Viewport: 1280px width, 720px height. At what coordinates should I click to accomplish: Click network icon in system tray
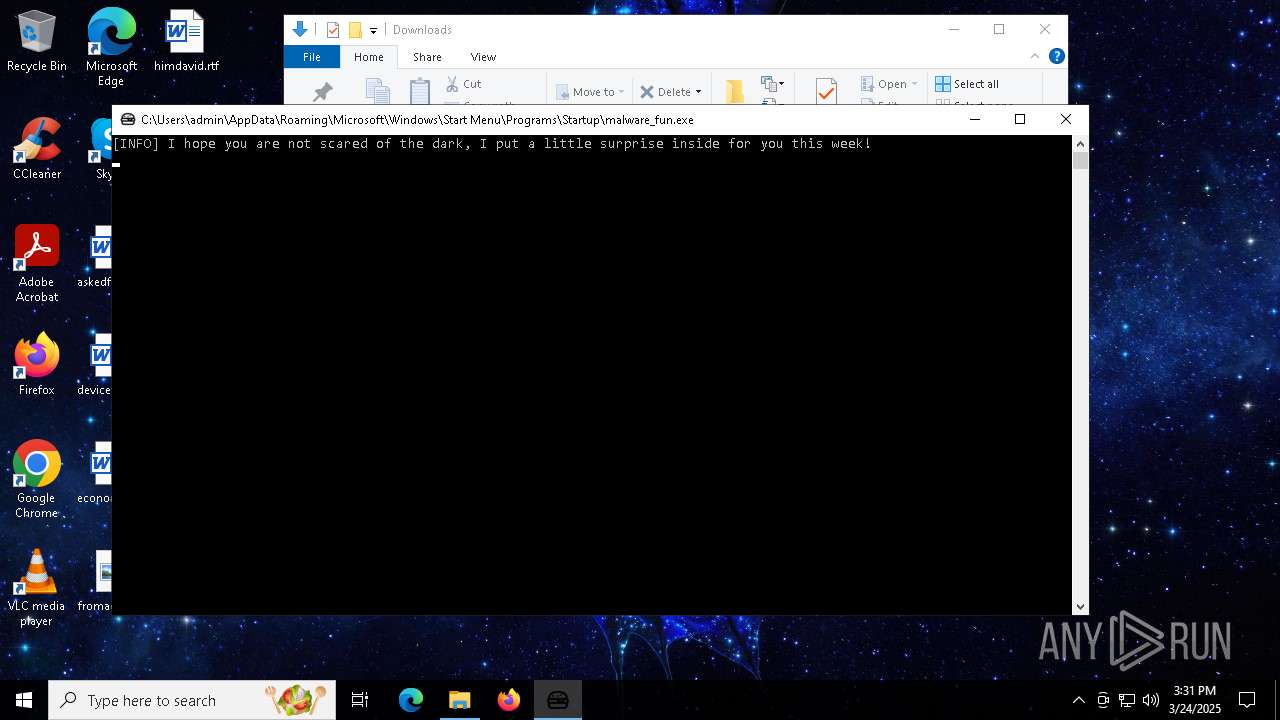click(x=1127, y=700)
